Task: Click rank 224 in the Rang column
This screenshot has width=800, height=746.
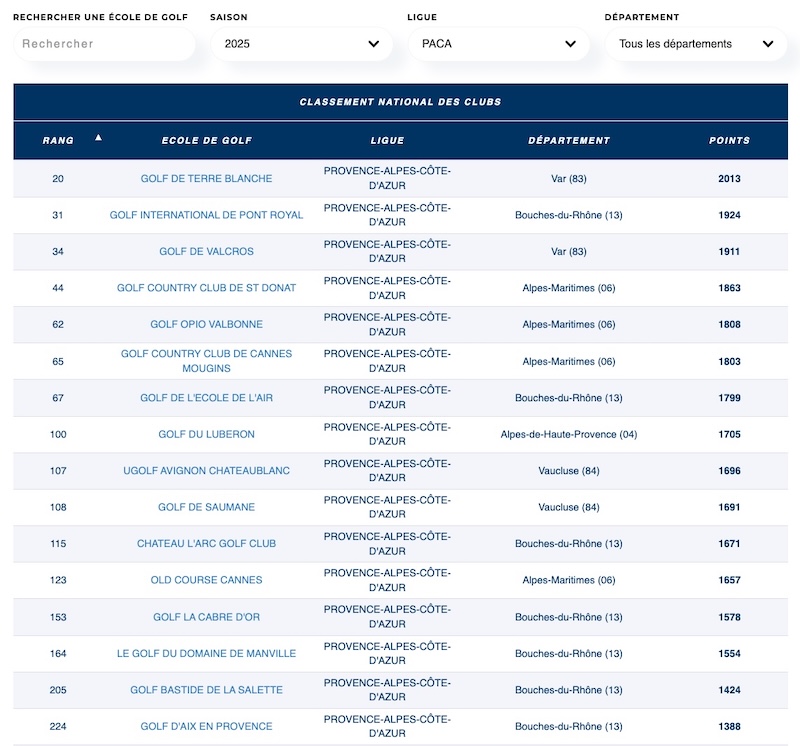Action: click(58, 726)
